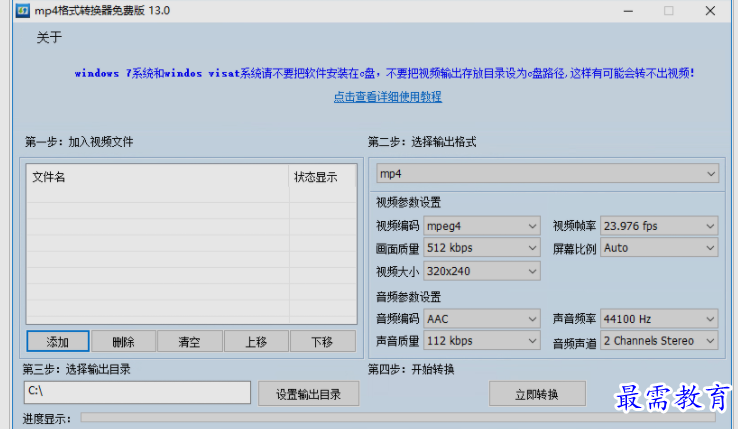Screen dimensions: 738x429
Task: Click the 状态显示 column header
Action: 323,177
